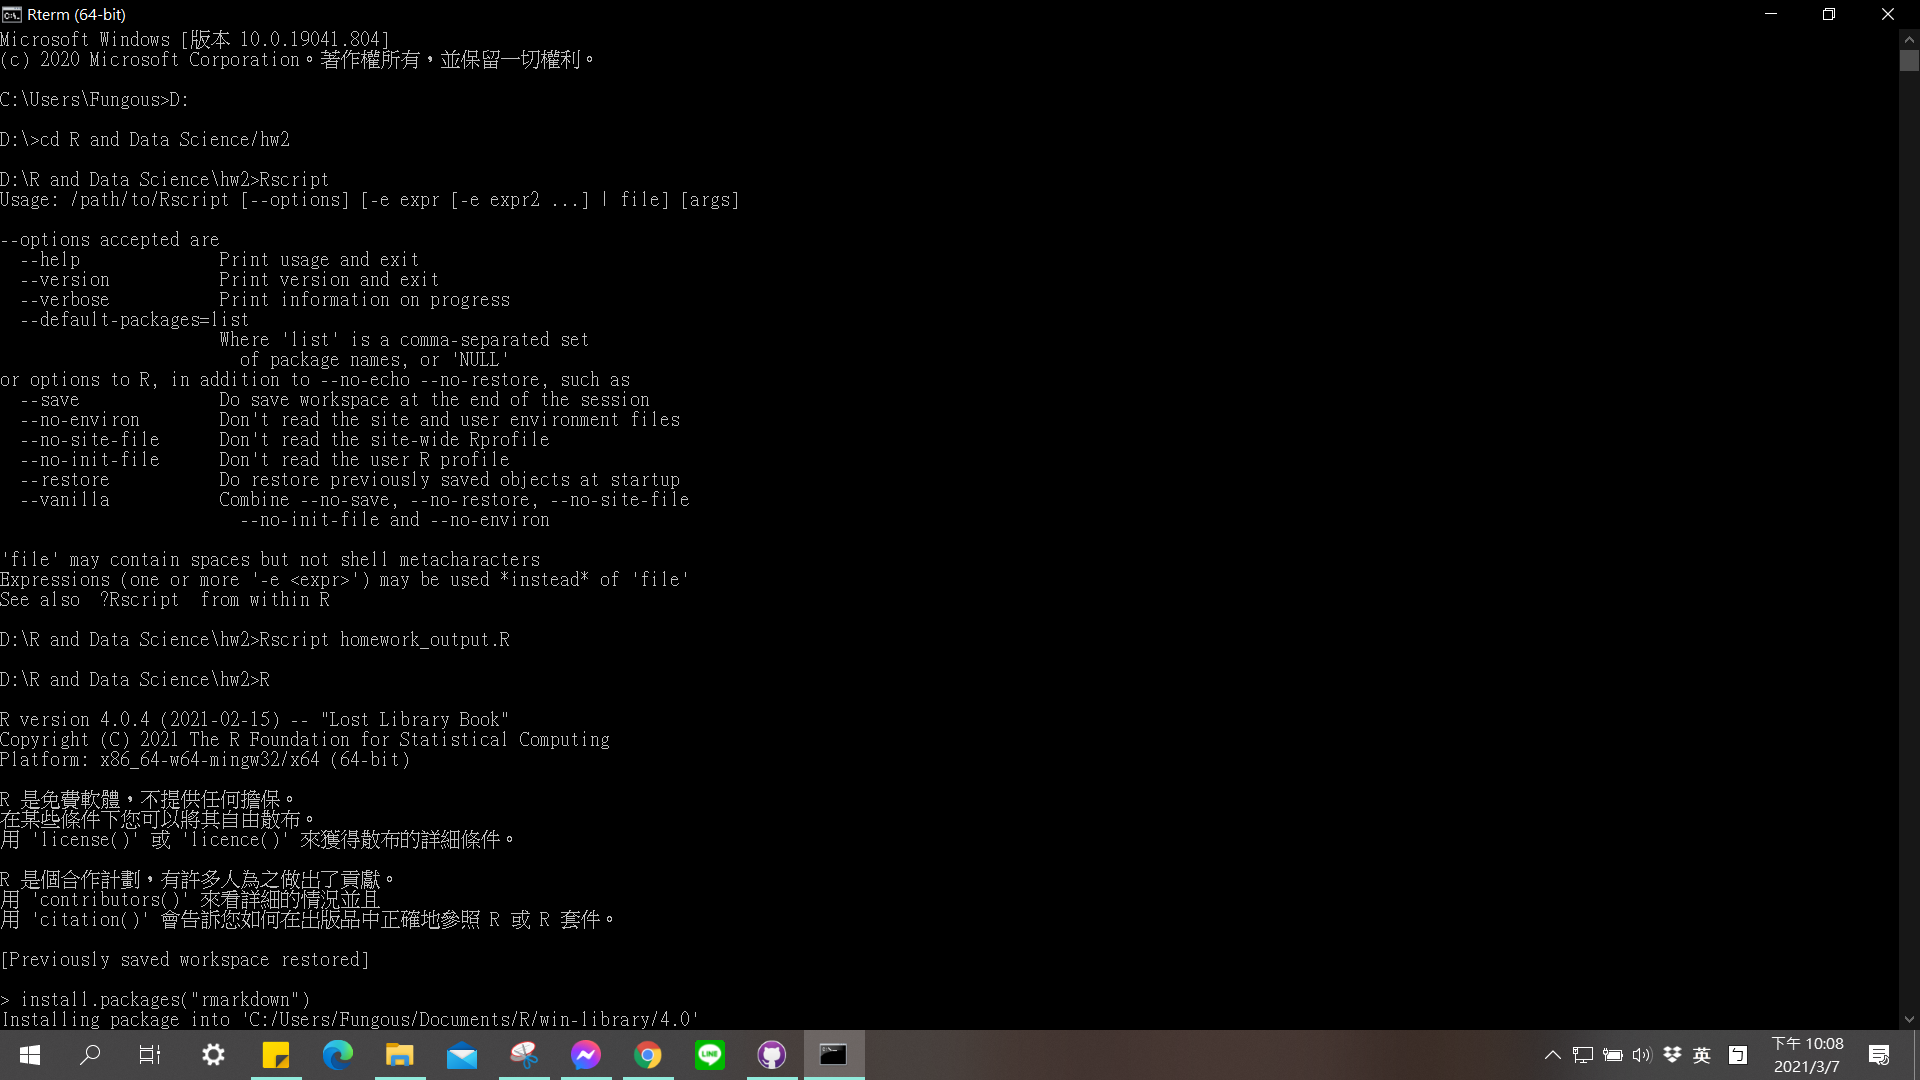Image resolution: width=1920 pixels, height=1080 pixels.
Task: Open File Explorer from the taskbar
Action: point(401,1055)
